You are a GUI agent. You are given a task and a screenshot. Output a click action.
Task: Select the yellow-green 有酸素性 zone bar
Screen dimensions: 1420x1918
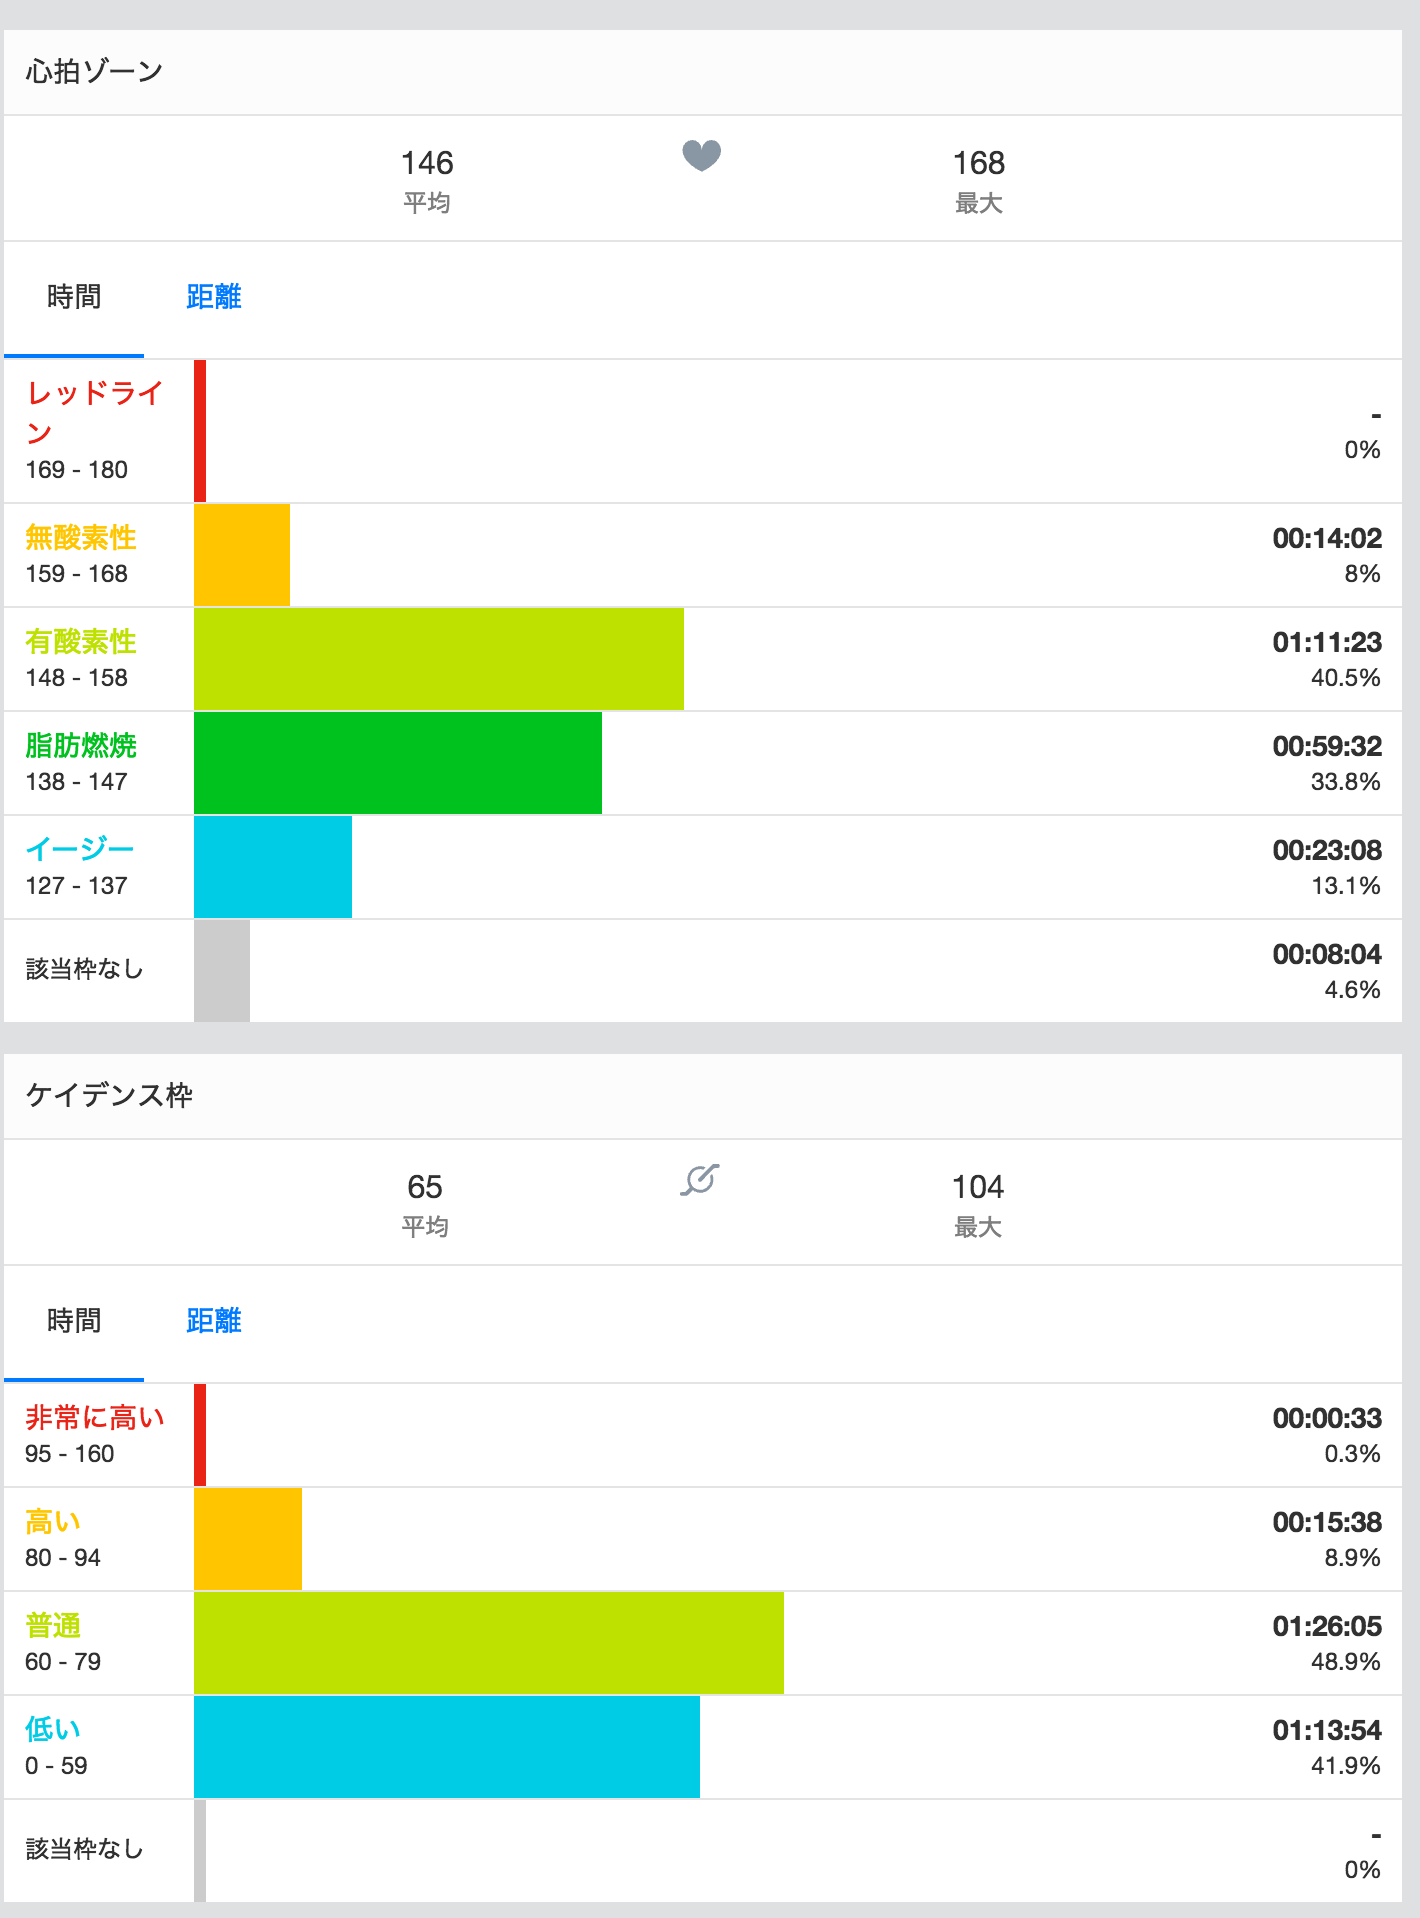coord(438,659)
